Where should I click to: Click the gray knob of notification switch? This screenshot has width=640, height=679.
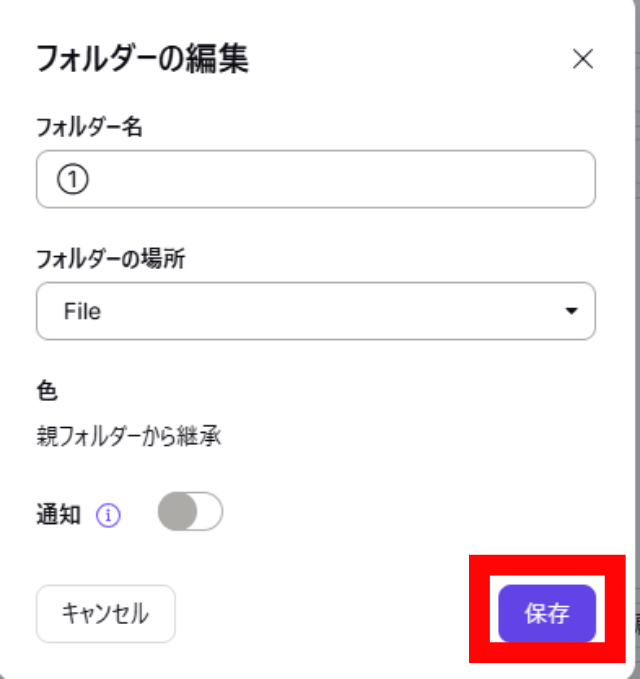coord(178,511)
